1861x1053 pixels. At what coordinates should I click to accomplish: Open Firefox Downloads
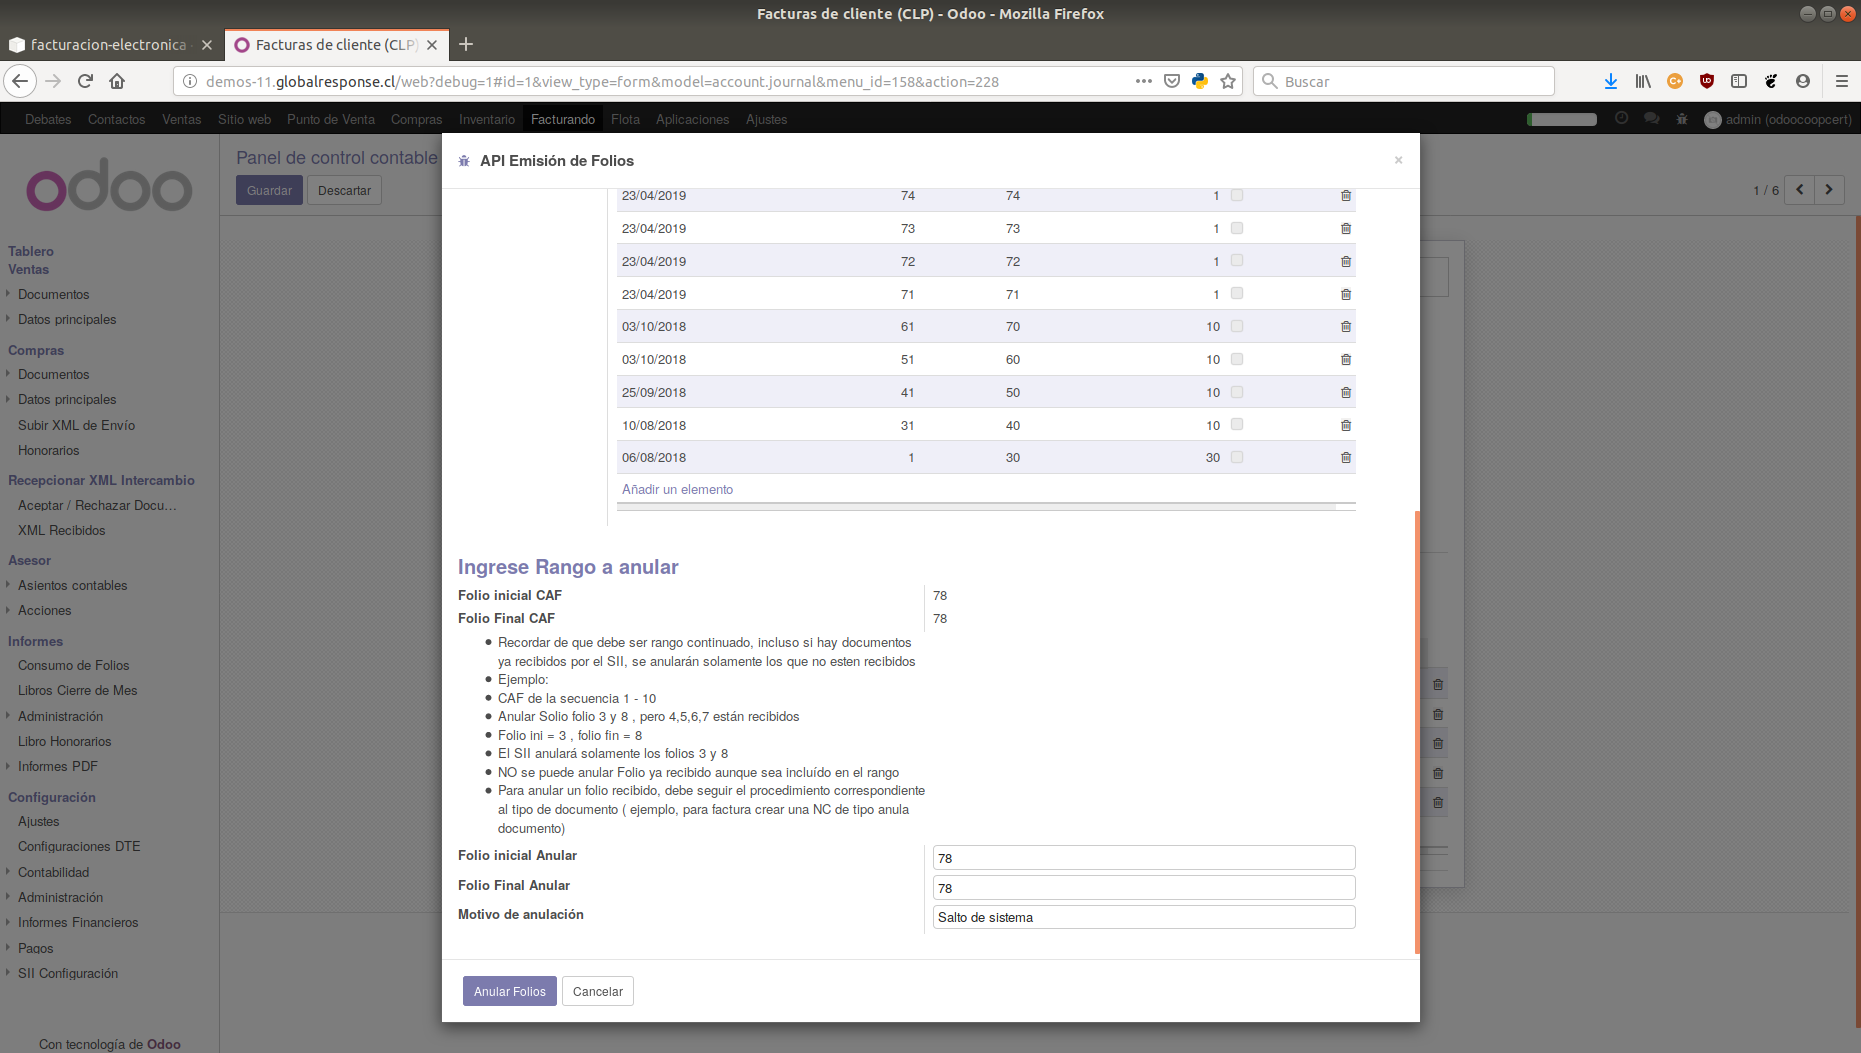point(1610,81)
